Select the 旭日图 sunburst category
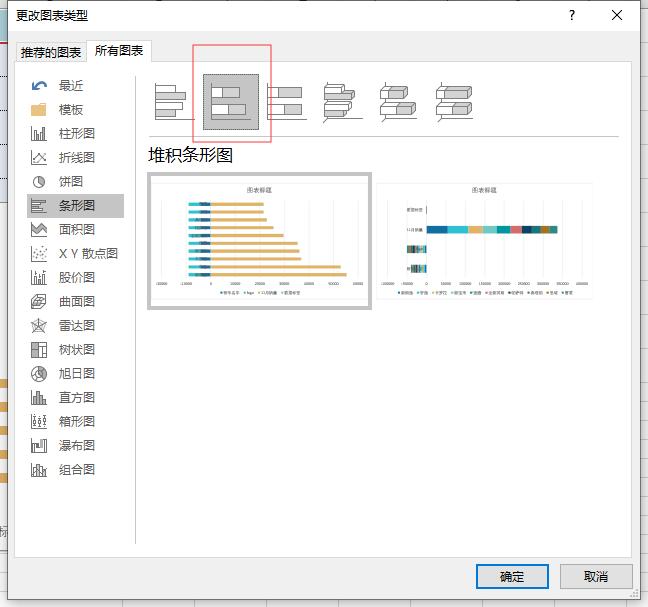The width and height of the screenshot is (648, 607). point(75,374)
